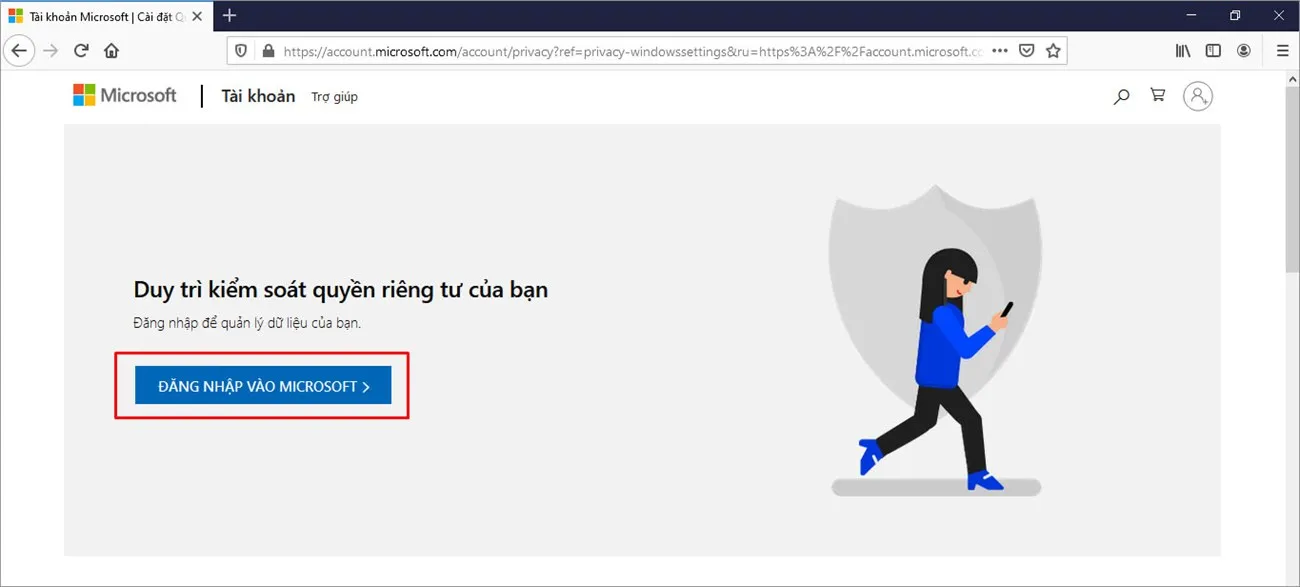Open the Firefox Library icon

(1183, 50)
